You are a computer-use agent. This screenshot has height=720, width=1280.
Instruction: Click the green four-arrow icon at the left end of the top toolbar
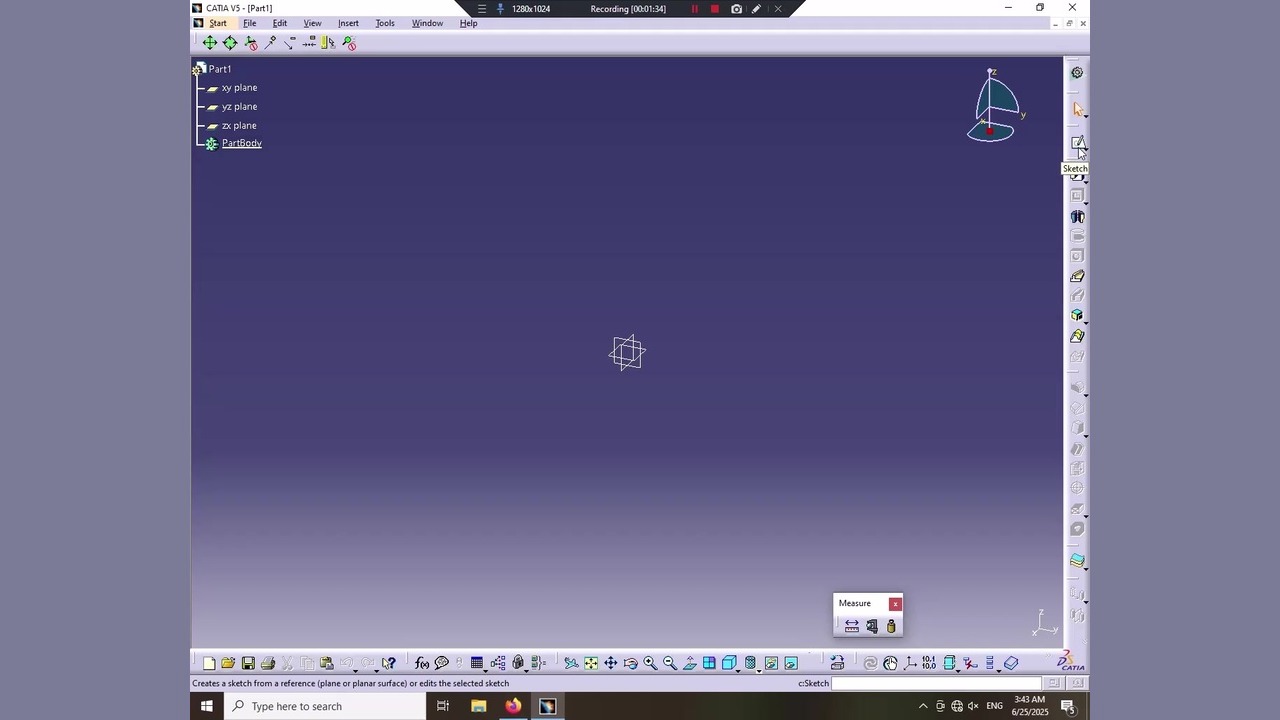[x=209, y=43]
